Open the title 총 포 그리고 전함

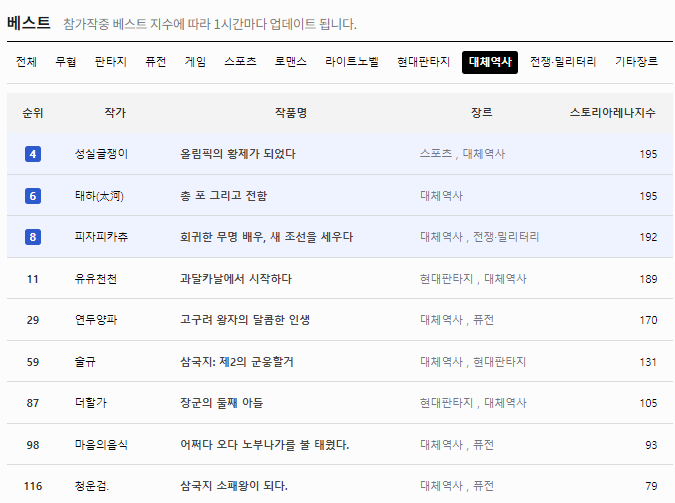223,196
